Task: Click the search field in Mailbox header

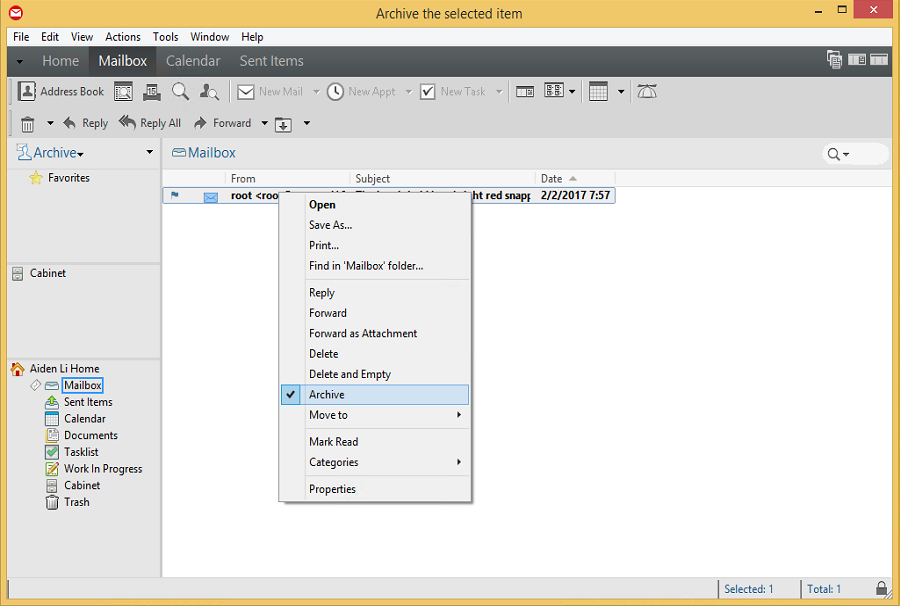Action: pyautogui.click(x=865, y=154)
